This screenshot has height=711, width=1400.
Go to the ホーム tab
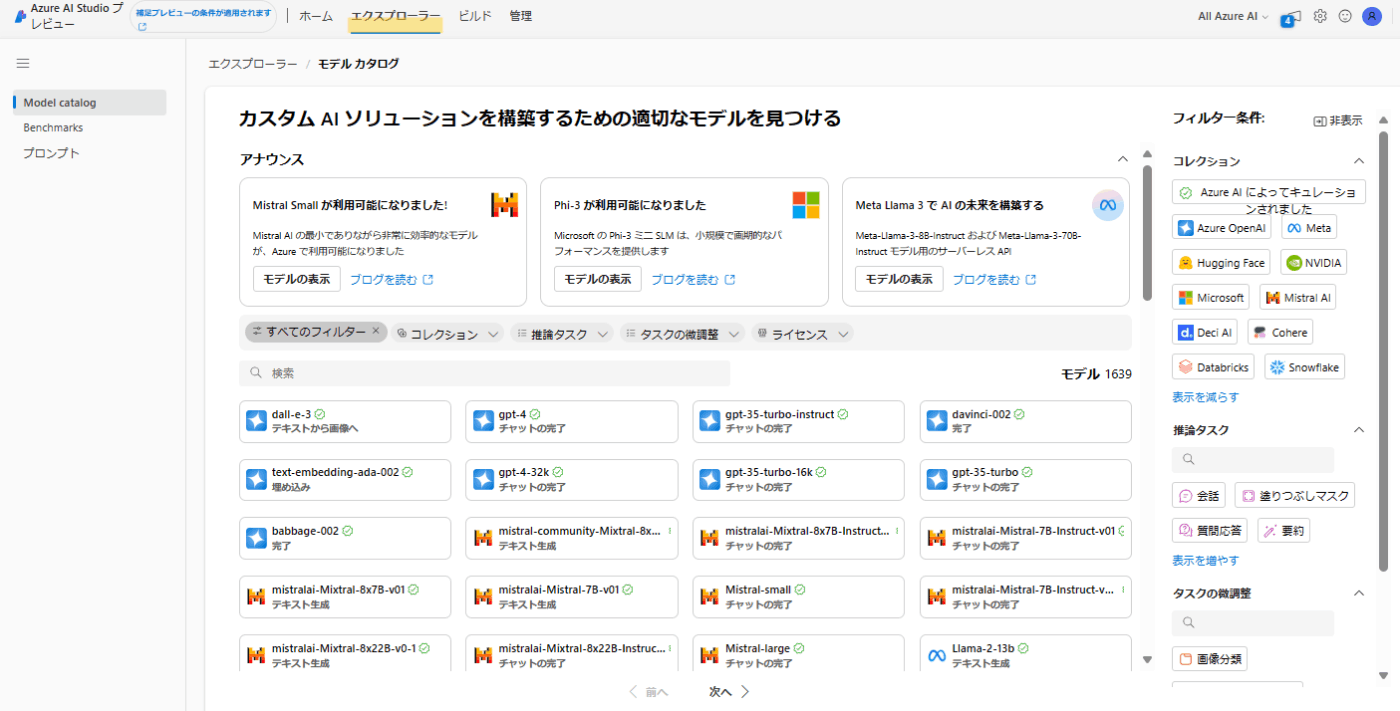coord(316,16)
